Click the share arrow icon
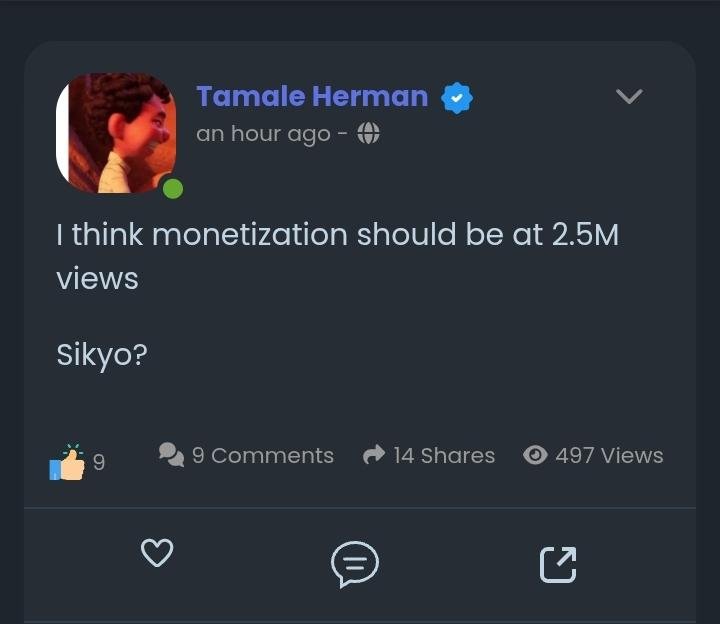The image size is (720, 624). (x=374, y=455)
